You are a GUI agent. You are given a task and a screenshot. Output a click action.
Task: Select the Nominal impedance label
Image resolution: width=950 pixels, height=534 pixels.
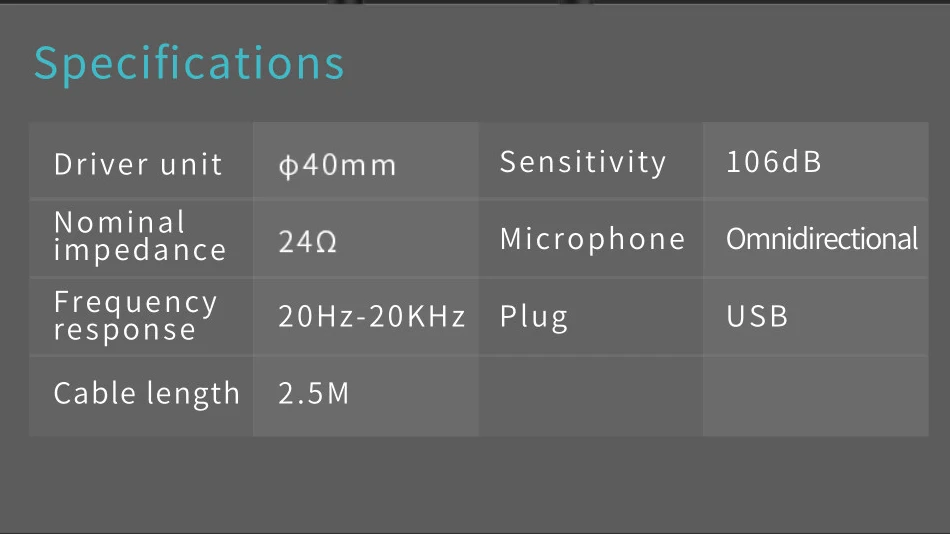coord(139,236)
